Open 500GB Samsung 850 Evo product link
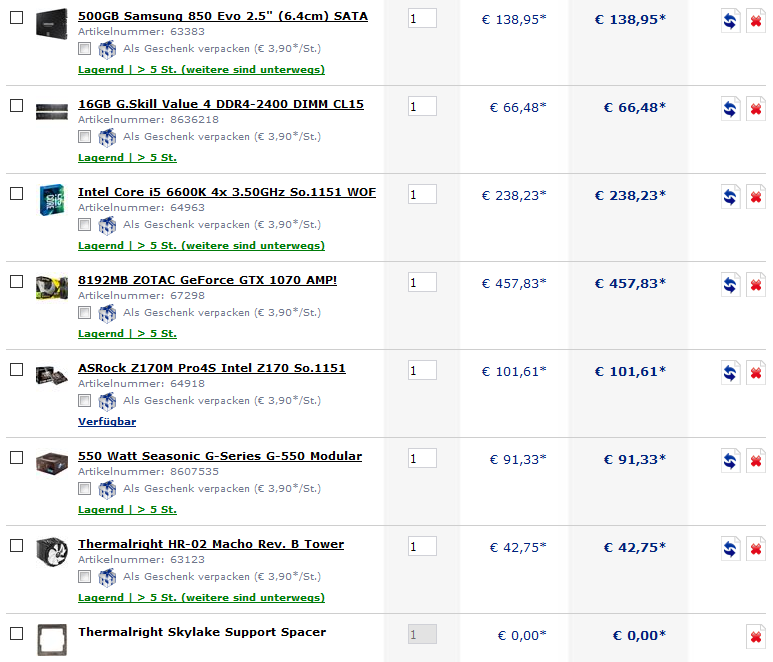Image resolution: width=773 pixels, height=662 pixels. (x=223, y=16)
